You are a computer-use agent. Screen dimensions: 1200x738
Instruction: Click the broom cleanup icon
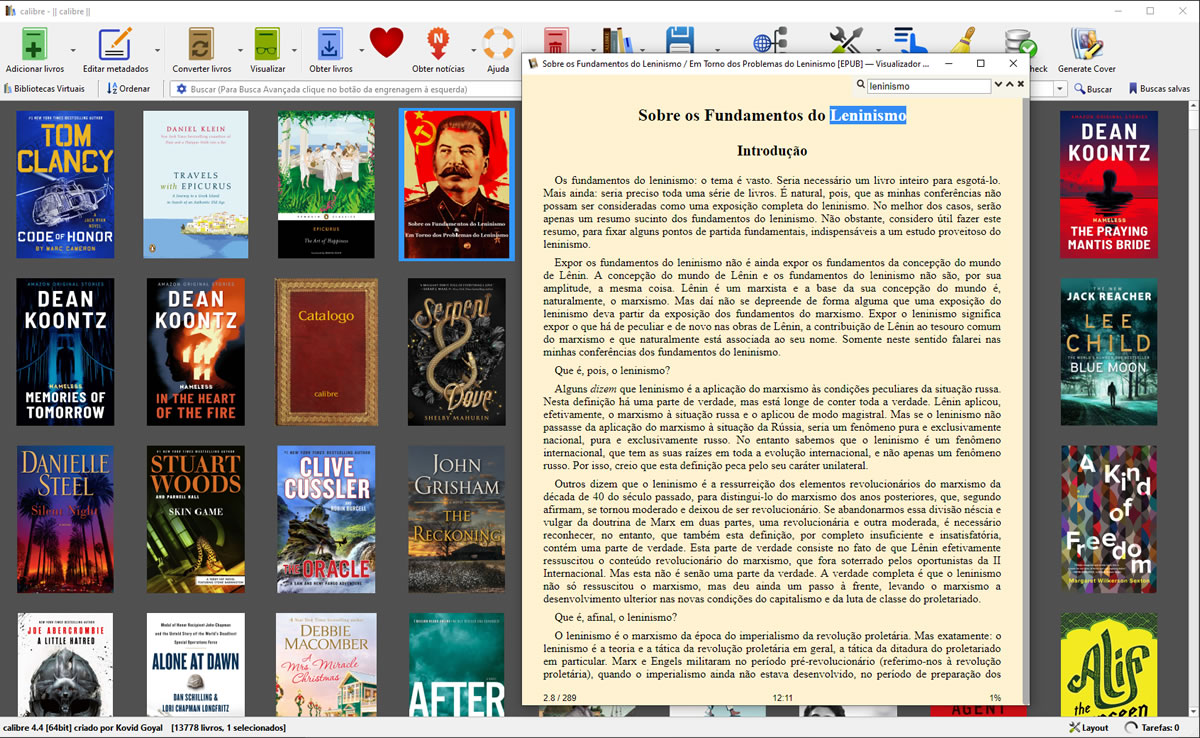pos(962,40)
